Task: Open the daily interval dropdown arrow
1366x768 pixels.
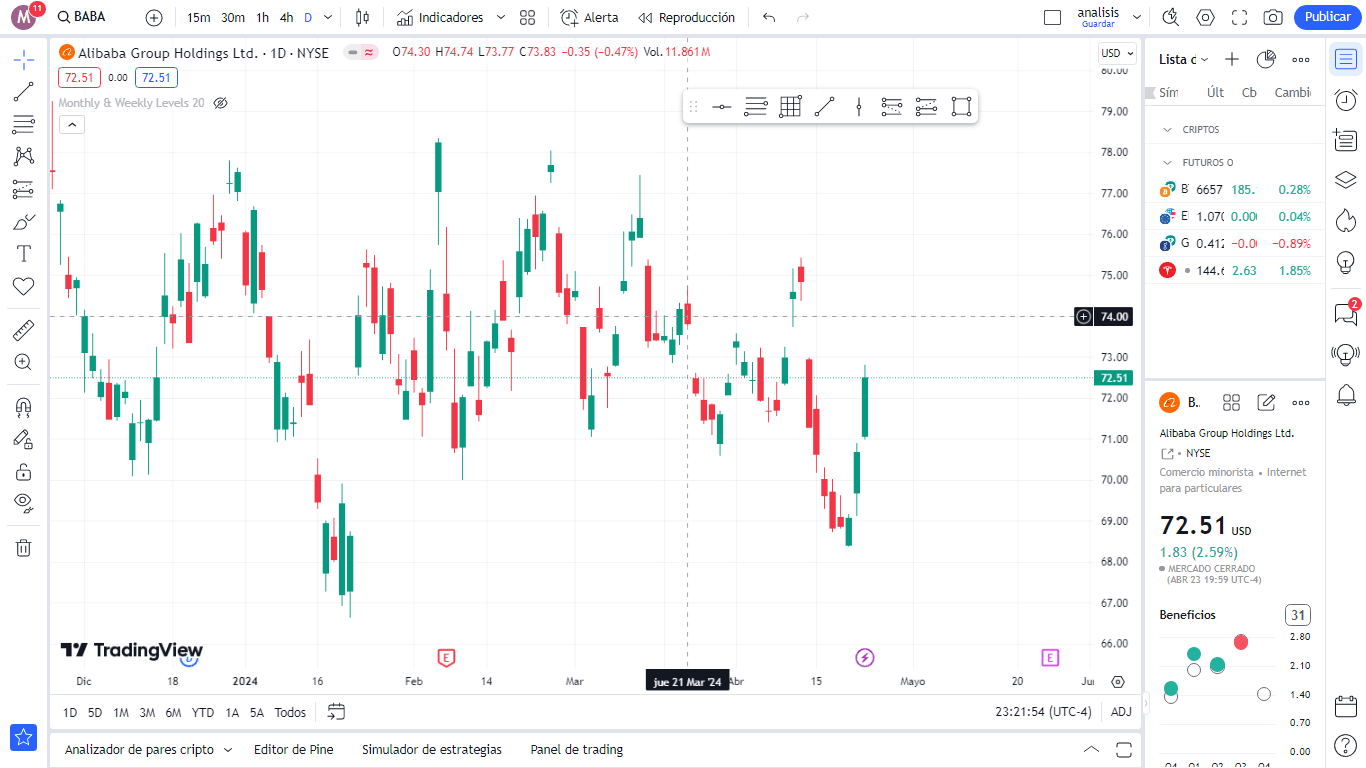Action: click(x=325, y=17)
